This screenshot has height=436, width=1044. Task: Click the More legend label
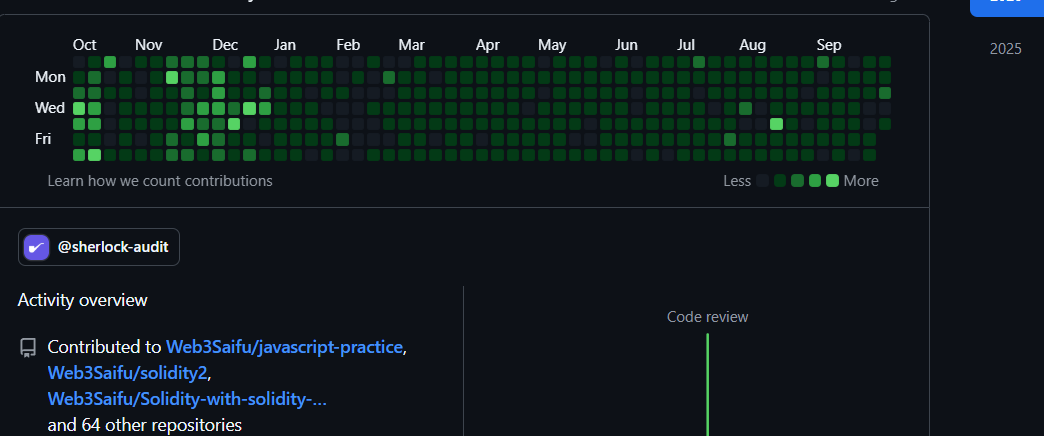pos(861,181)
